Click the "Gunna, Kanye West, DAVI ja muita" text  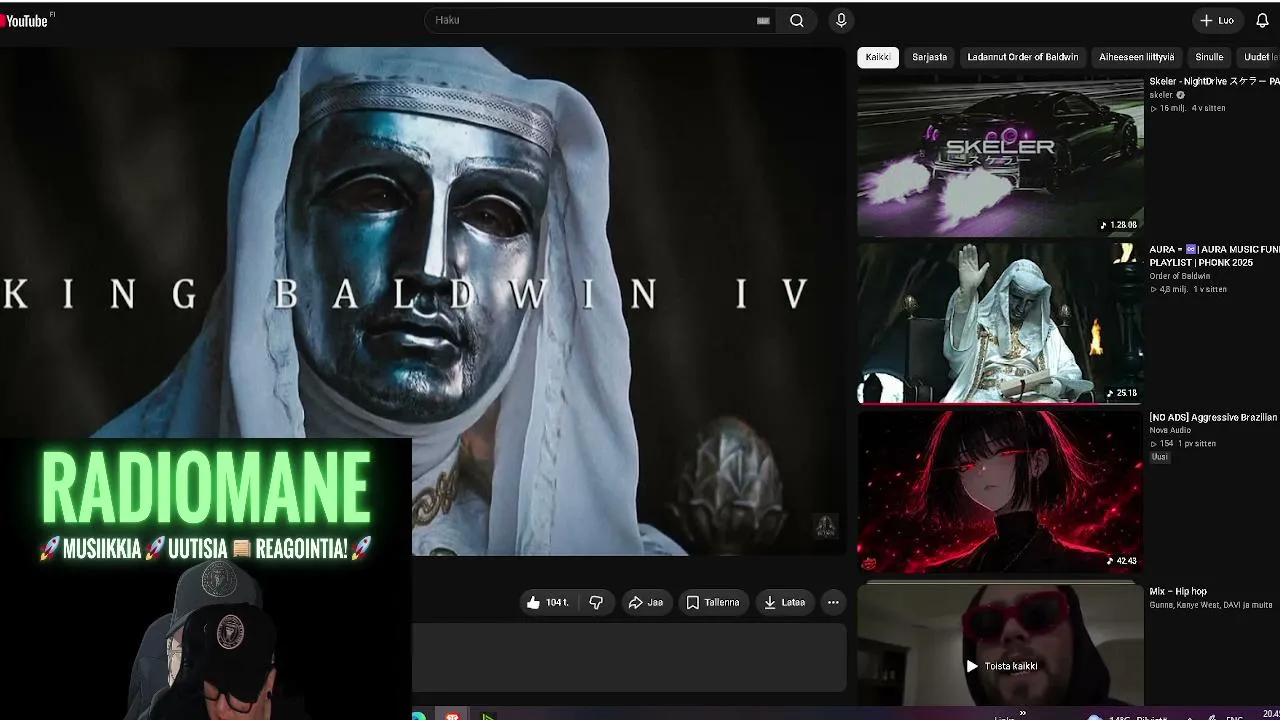tap(1211, 605)
